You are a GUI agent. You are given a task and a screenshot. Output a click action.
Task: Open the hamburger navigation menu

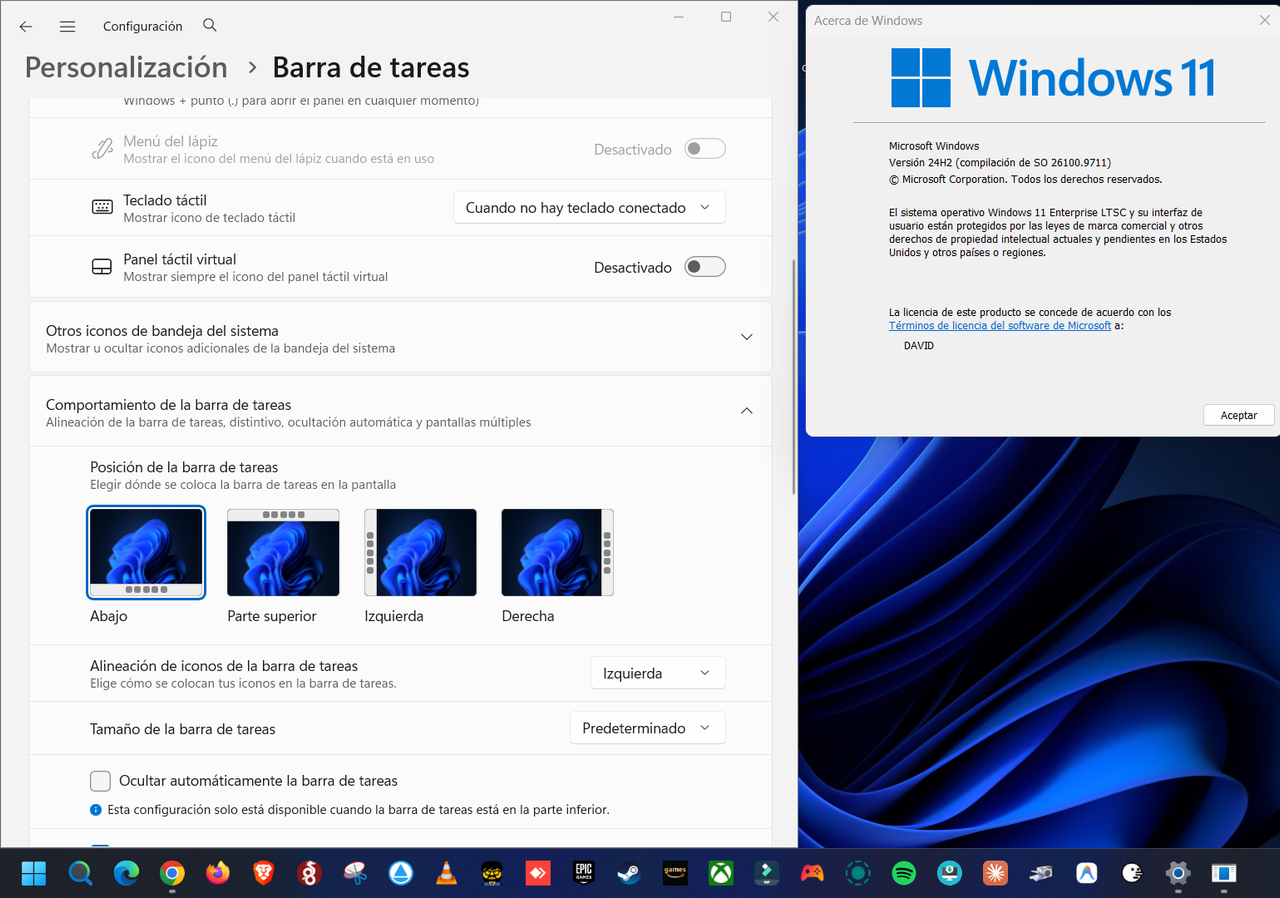click(x=68, y=27)
